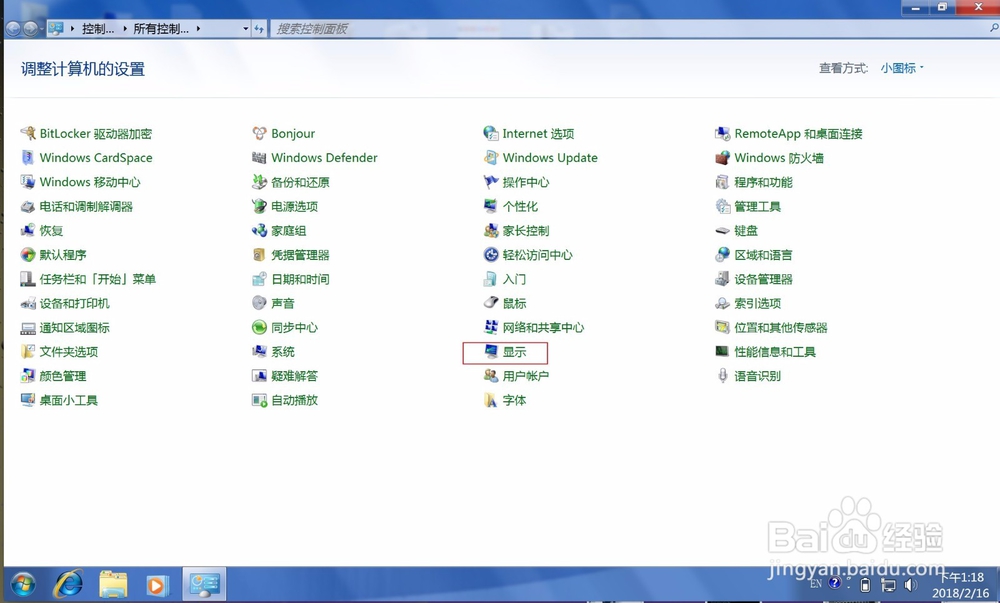
Task: Click the Windows Start button
Action: click(x=24, y=585)
